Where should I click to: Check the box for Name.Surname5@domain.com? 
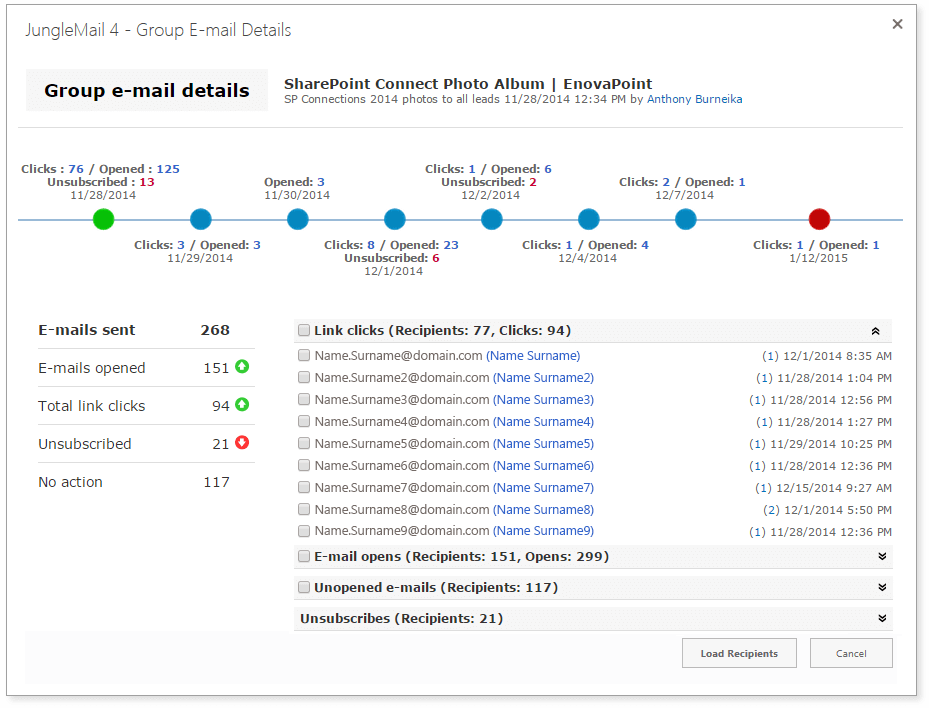(304, 443)
